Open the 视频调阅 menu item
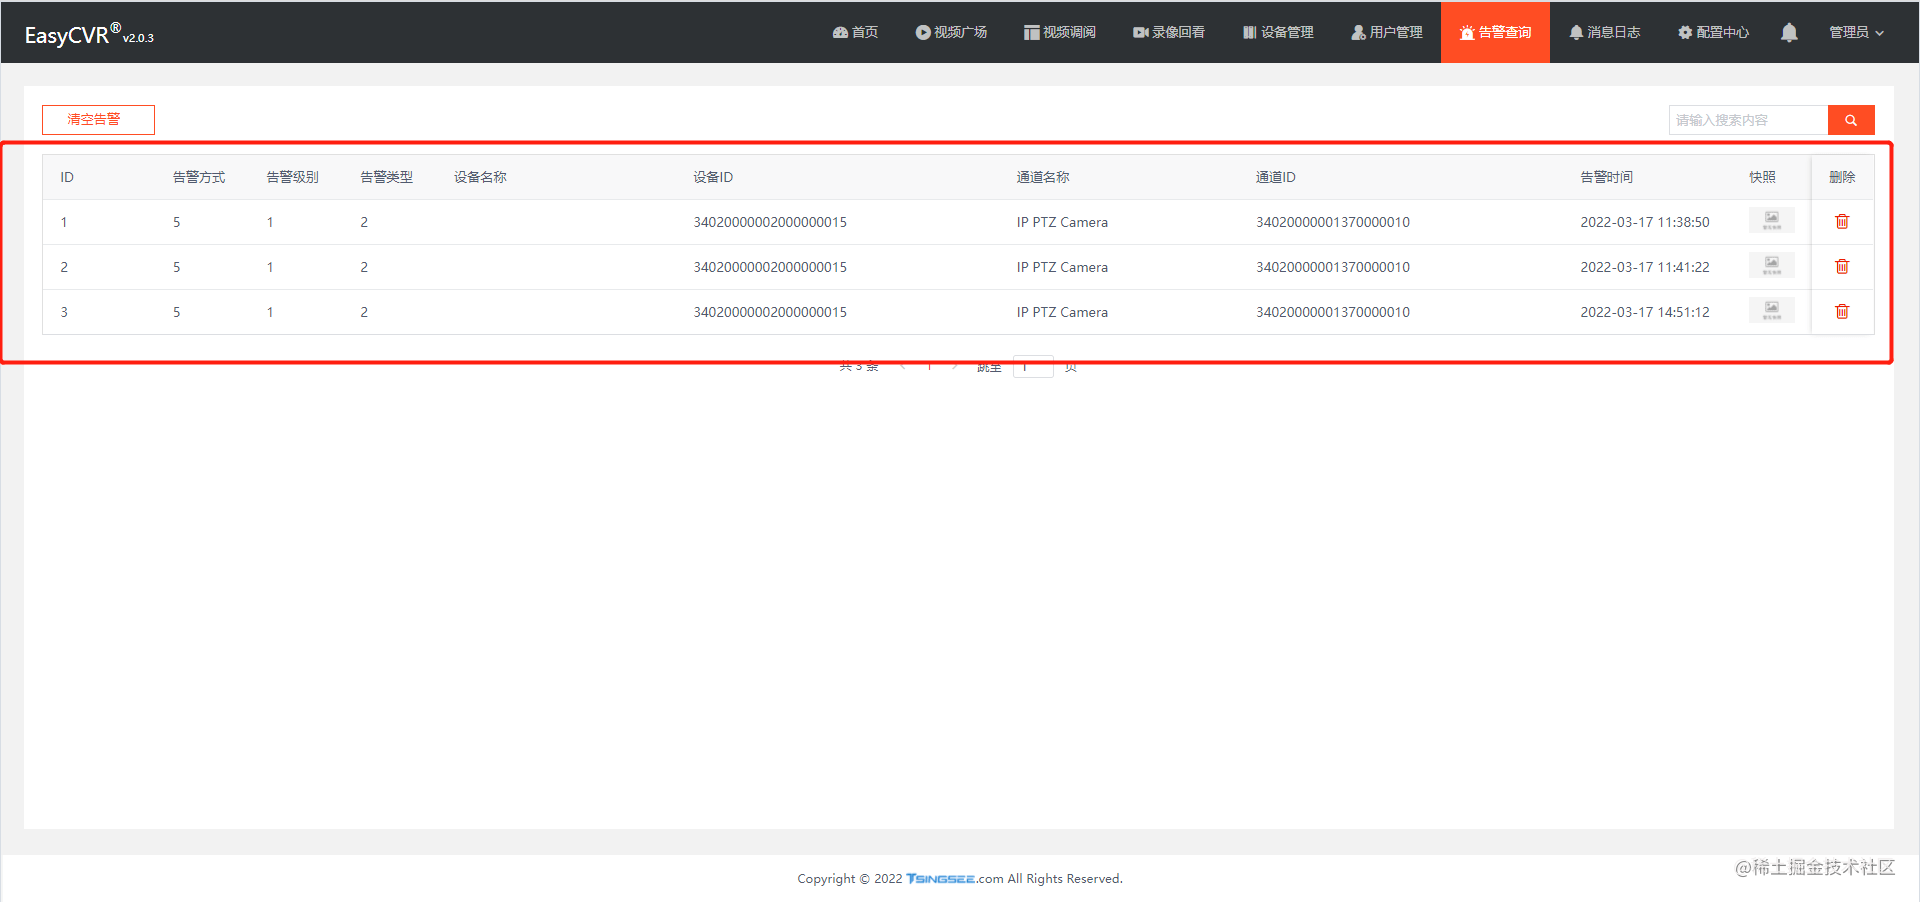This screenshot has width=1920, height=902. (1060, 32)
